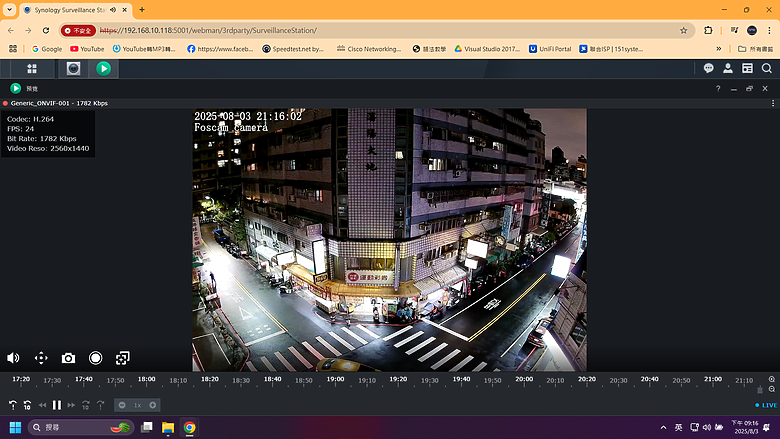The width and height of the screenshot is (780, 439).
Task: Show hidden system tray icons
Action: (x=663, y=427)
